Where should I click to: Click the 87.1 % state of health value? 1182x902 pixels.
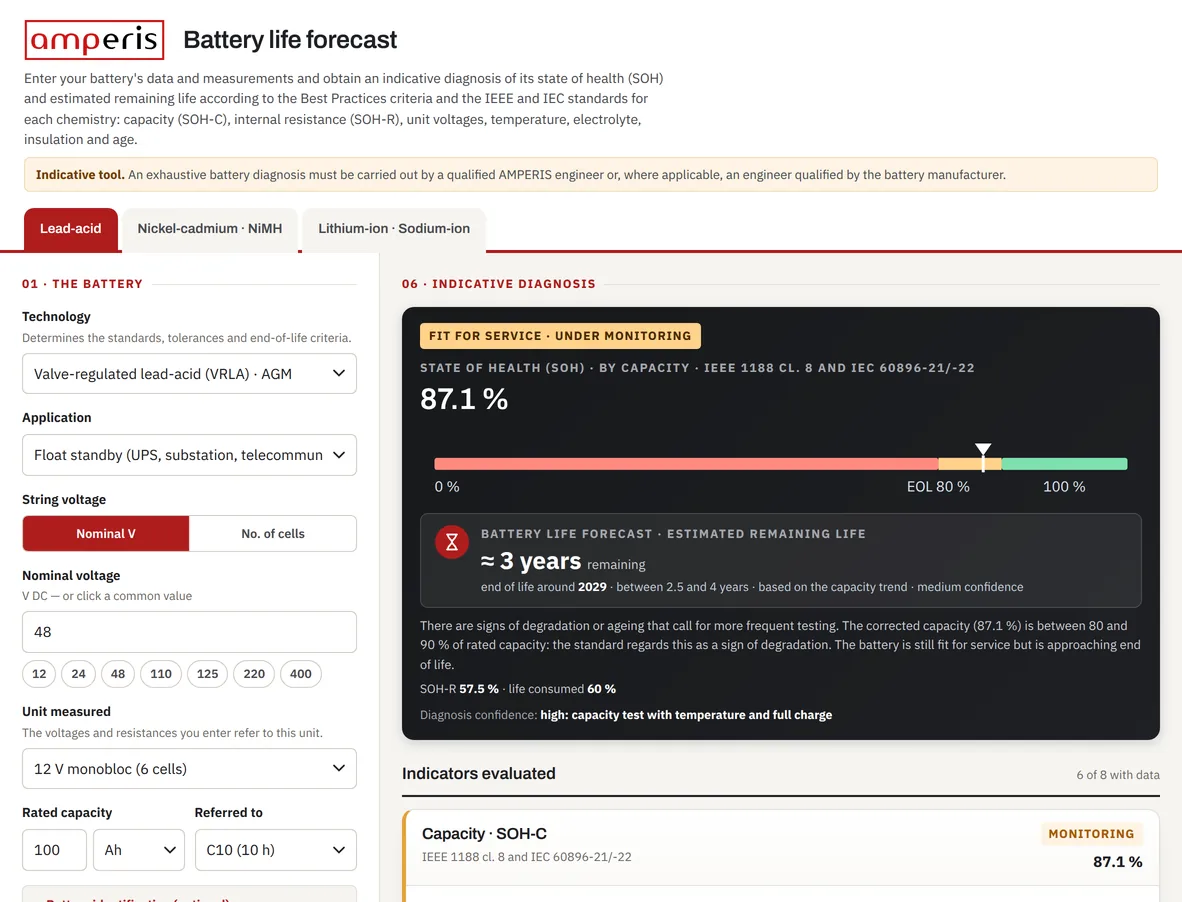tap(464, 399)
